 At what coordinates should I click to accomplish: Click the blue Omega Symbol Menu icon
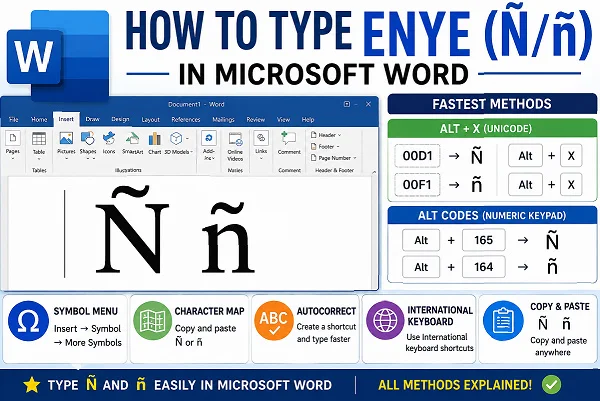point(28,321)
